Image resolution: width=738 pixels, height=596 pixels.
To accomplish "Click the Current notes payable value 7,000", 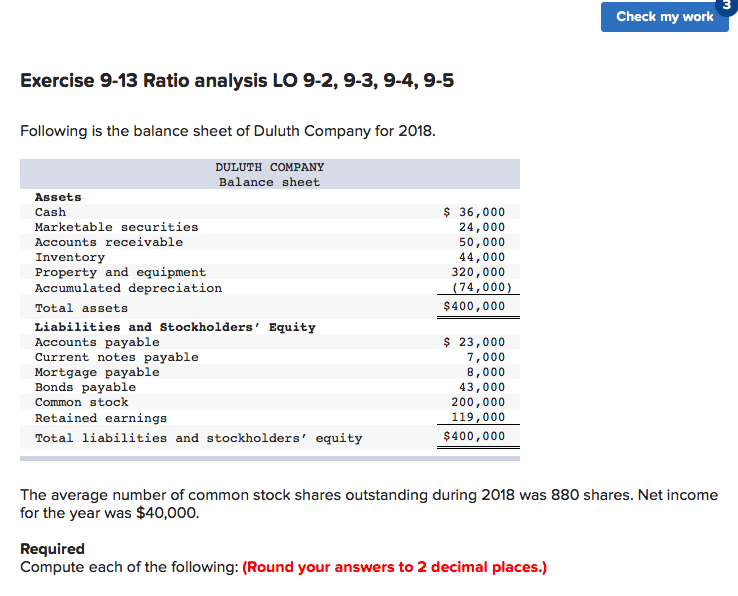I will coord(486,357).
